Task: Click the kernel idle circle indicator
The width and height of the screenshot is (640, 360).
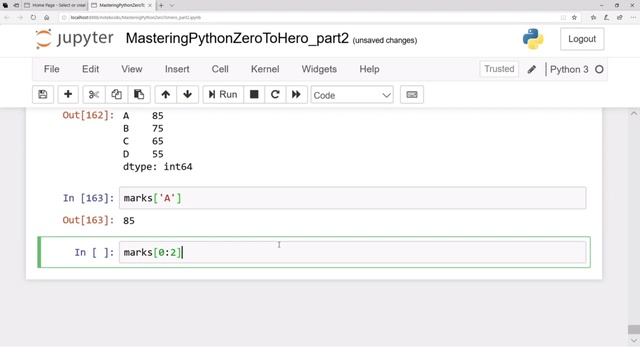Action: [599, 69]
